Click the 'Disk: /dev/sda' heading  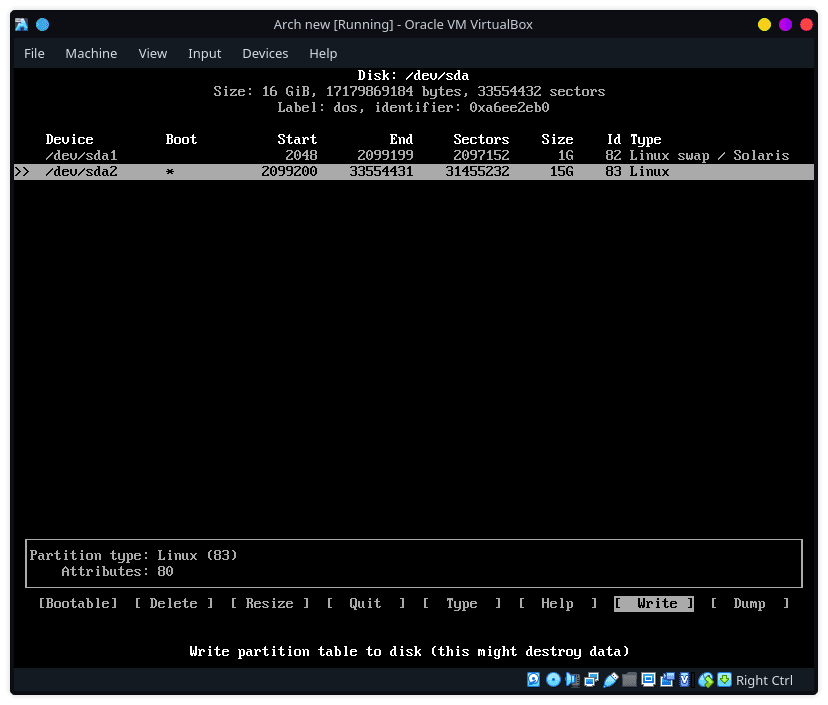tap(413, 75)
